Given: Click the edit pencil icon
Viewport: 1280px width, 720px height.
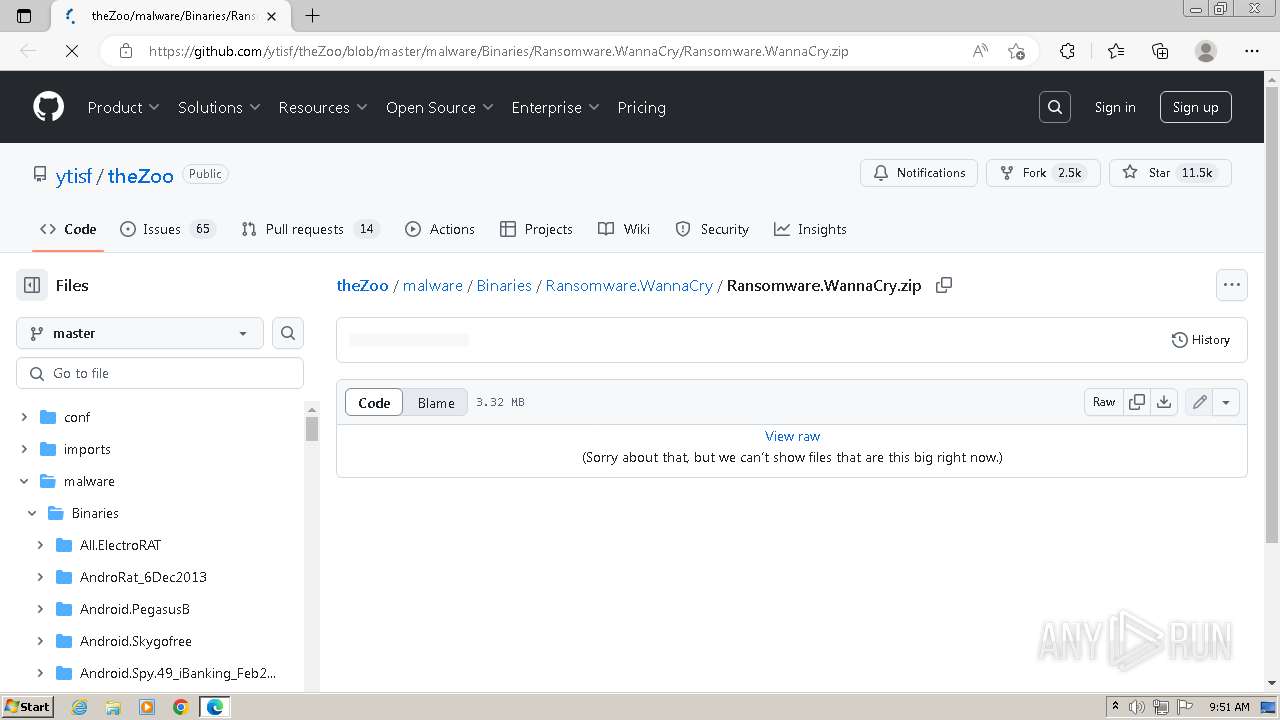Looking at the screenshot, I should click(1199, 402).
